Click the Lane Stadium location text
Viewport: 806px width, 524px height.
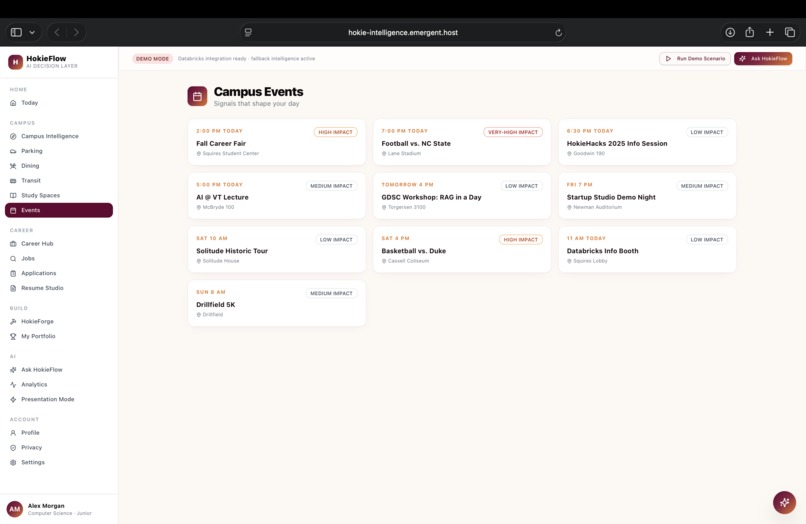click(x=404, y=154)
